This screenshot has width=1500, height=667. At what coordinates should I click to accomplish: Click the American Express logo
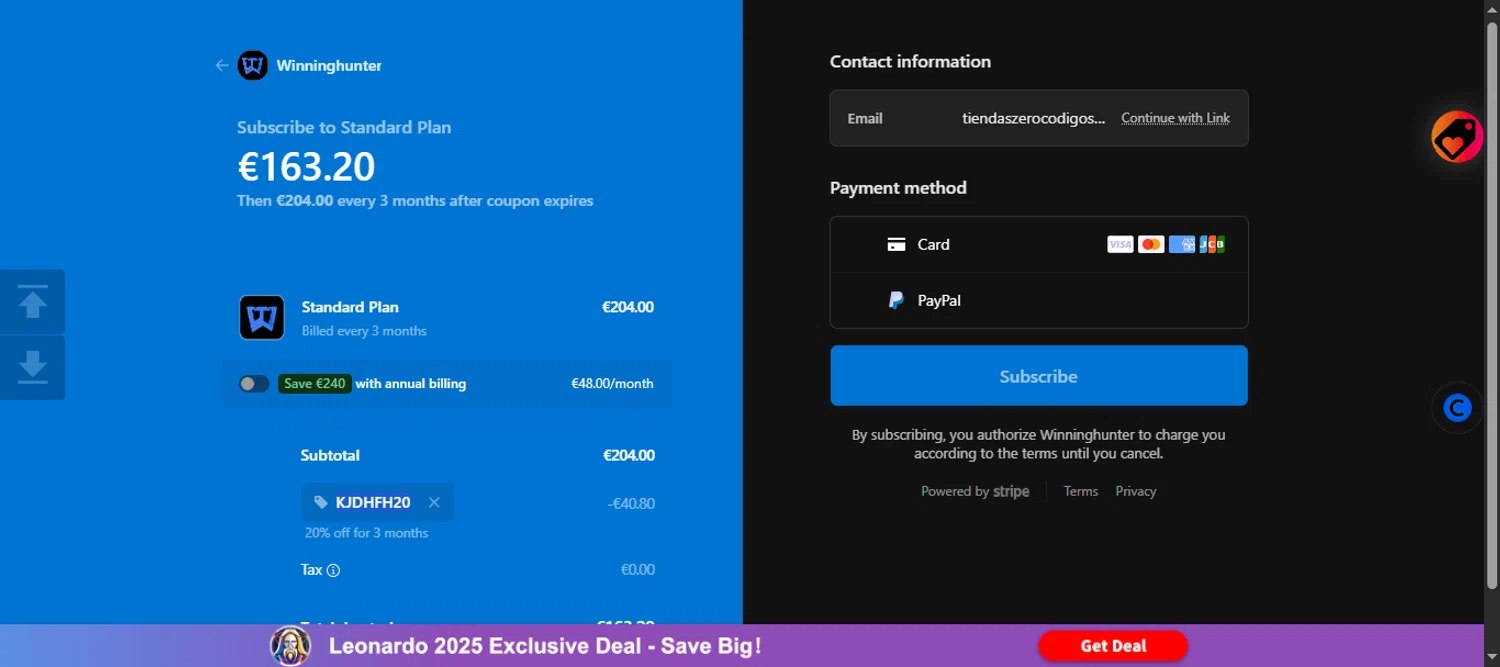[1182, 245]
